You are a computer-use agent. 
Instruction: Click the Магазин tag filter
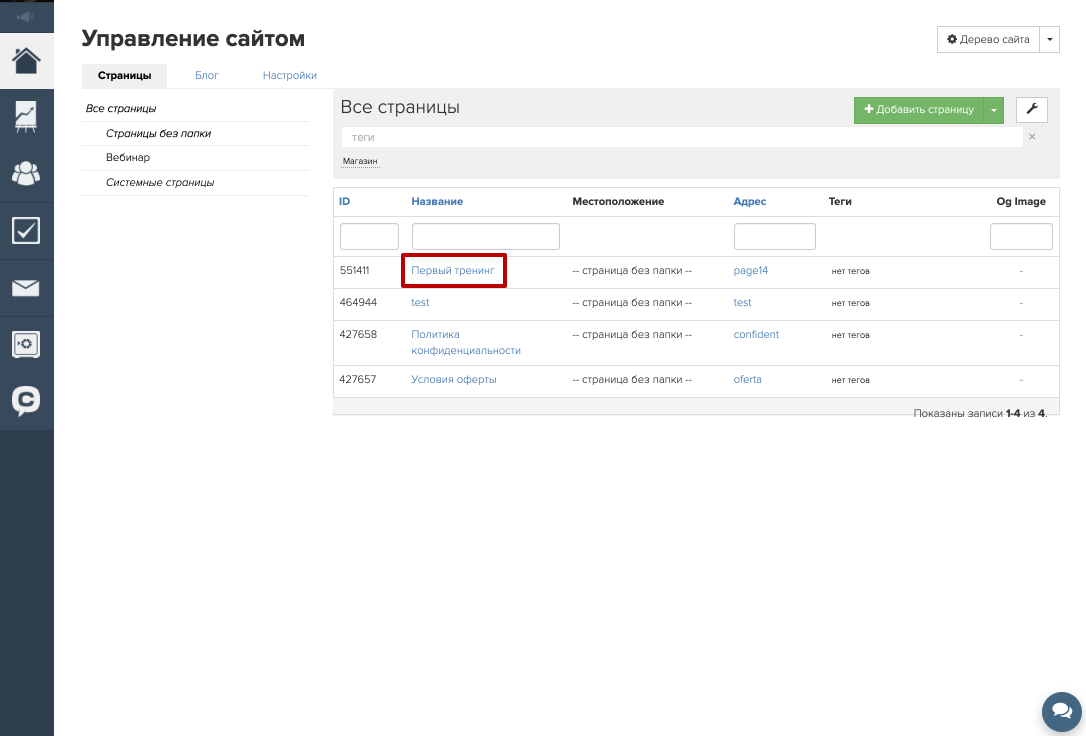pyautogui.click(x=360, y=161)
